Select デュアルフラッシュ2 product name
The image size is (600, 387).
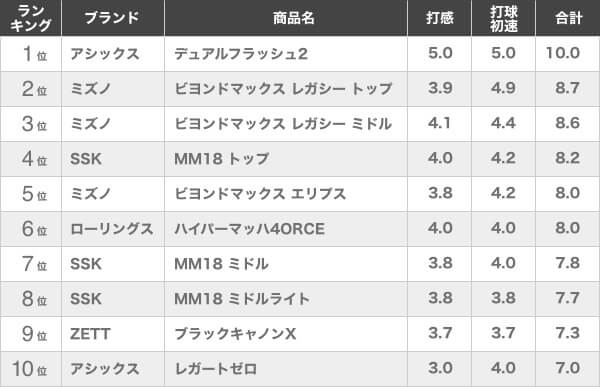(241, 54)
